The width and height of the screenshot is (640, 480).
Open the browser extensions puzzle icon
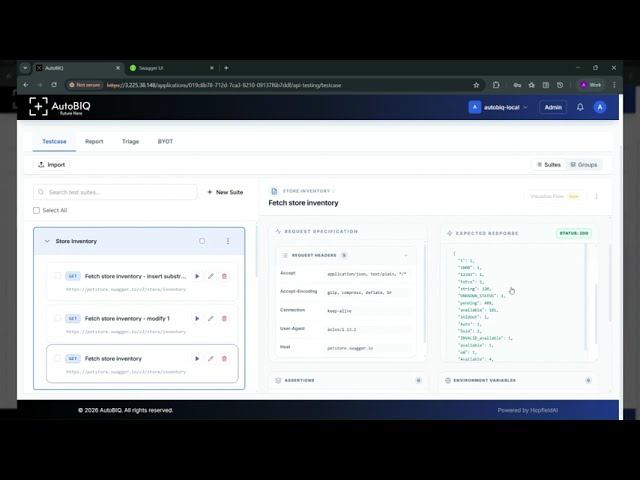[x=496, y=85]
